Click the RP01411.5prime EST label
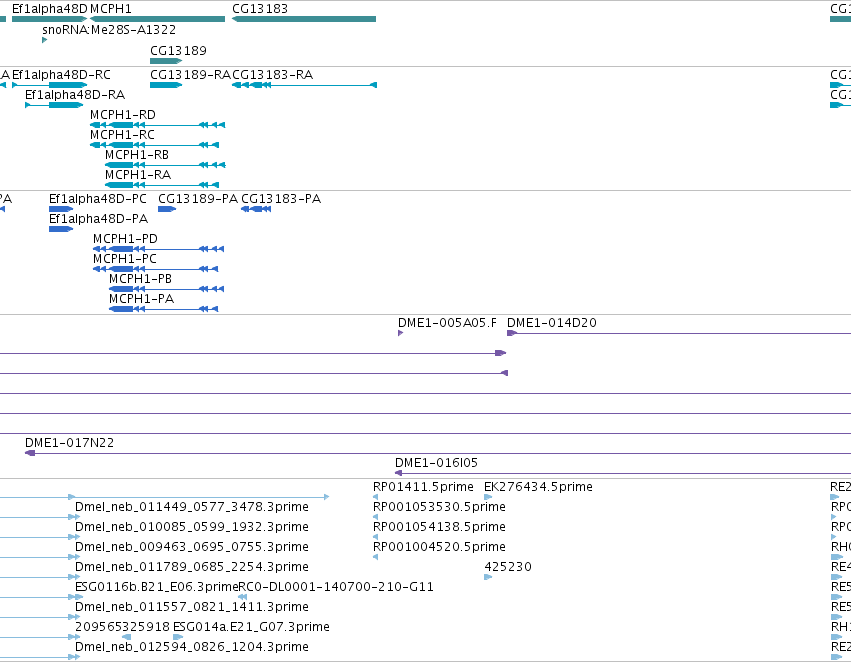Screen dimensions: 851x662 coord(423,487)
